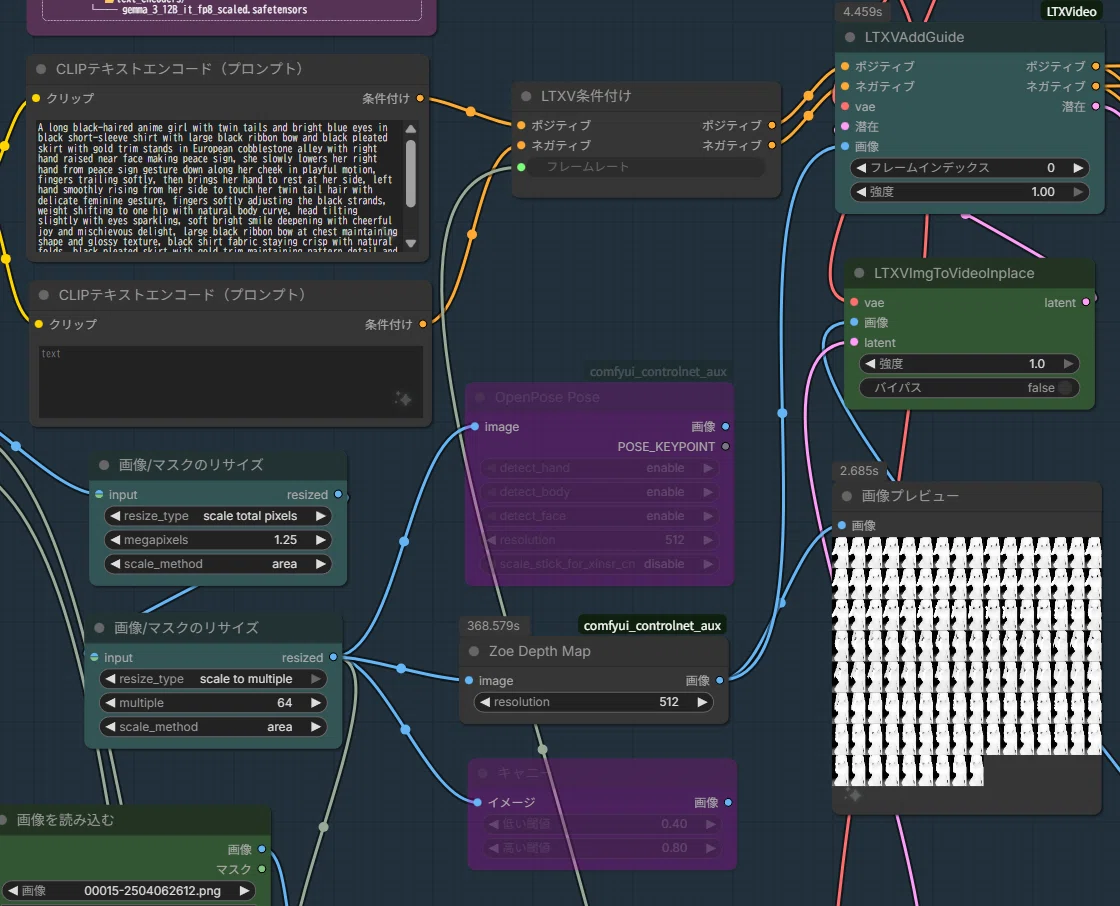The height and width of the screenshot is (906, 1120).
Task: Click the 画像を読み込む マスク output socket
Action: [262, 869]
